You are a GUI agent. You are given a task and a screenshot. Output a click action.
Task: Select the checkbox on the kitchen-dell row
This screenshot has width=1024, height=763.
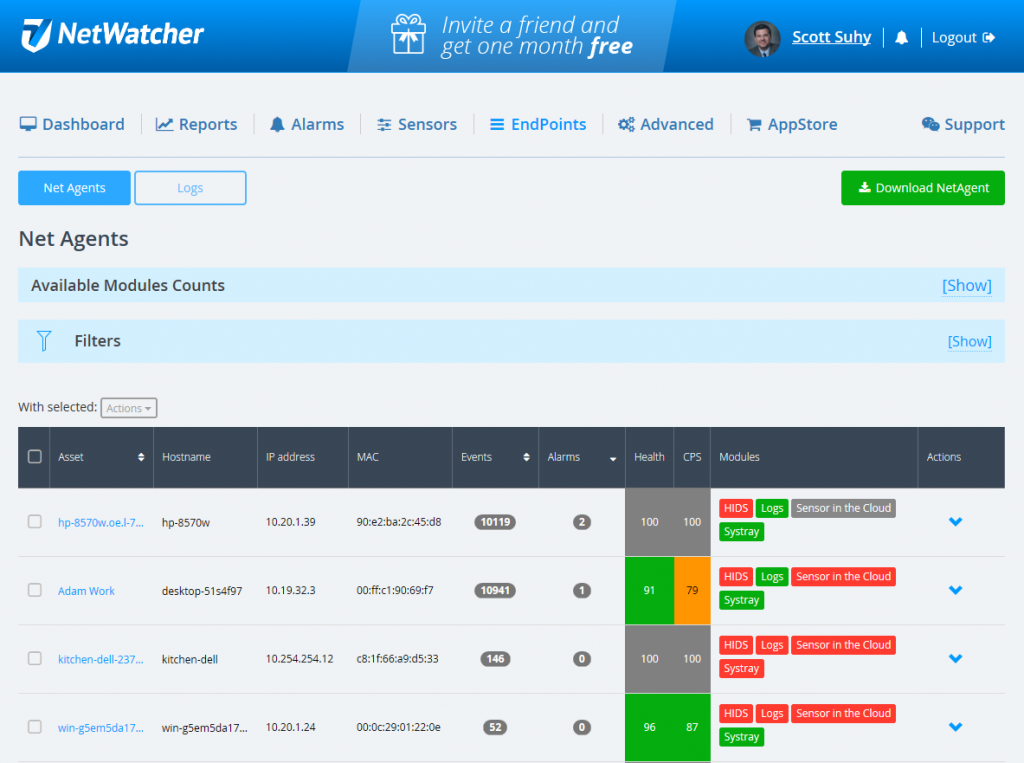pos(34,658)
